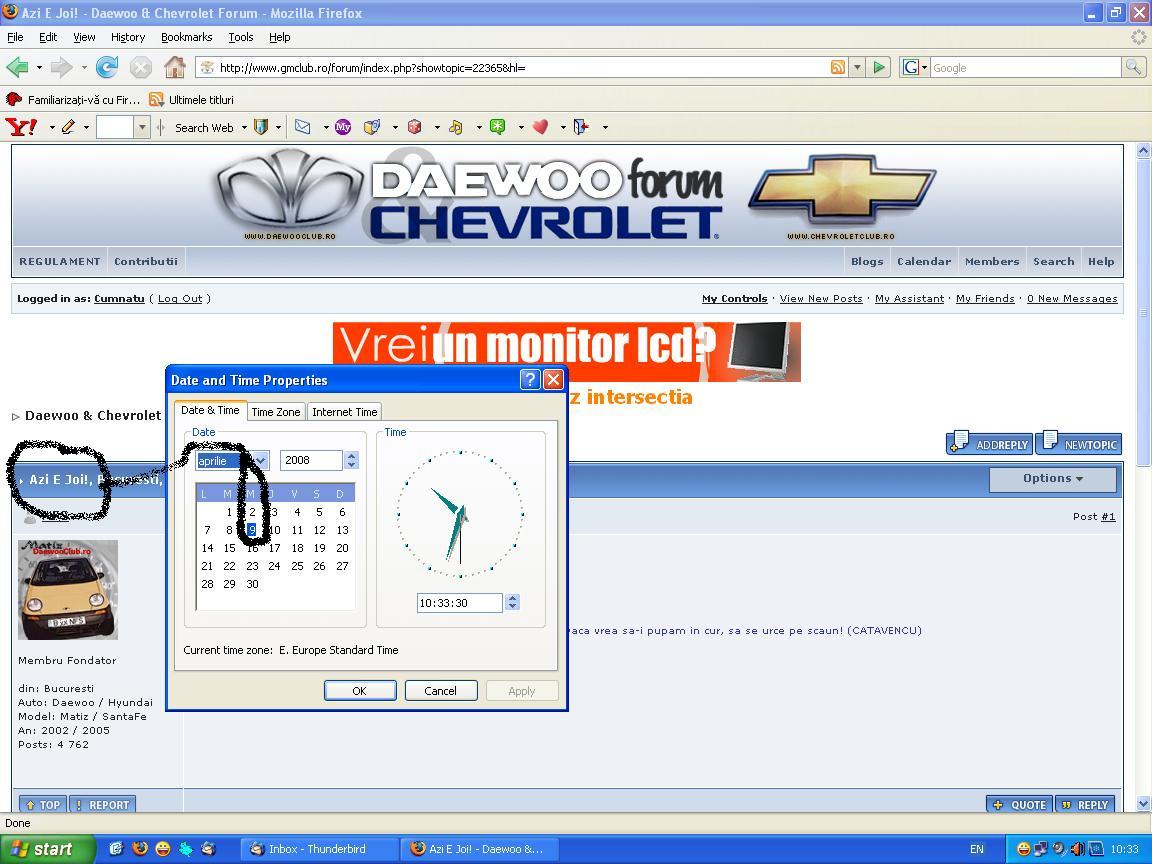
Task: Click the NEWTOPIC forum button
Action: click(x=1079, y=443)
